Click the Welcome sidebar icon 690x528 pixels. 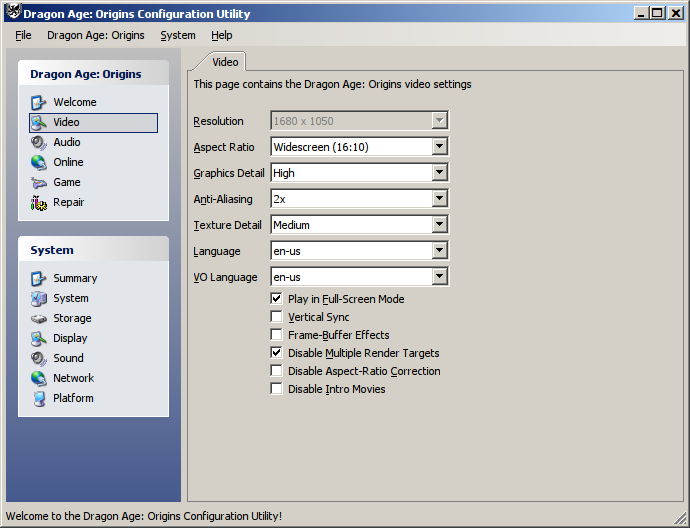tap(39, 103)
